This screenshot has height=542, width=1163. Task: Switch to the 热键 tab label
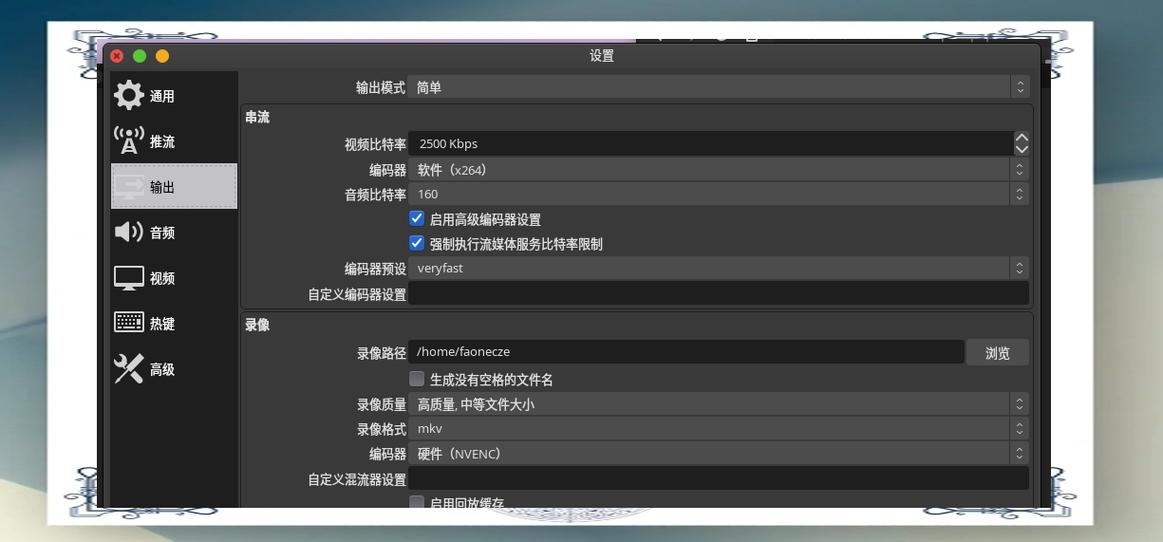(162, 324)
